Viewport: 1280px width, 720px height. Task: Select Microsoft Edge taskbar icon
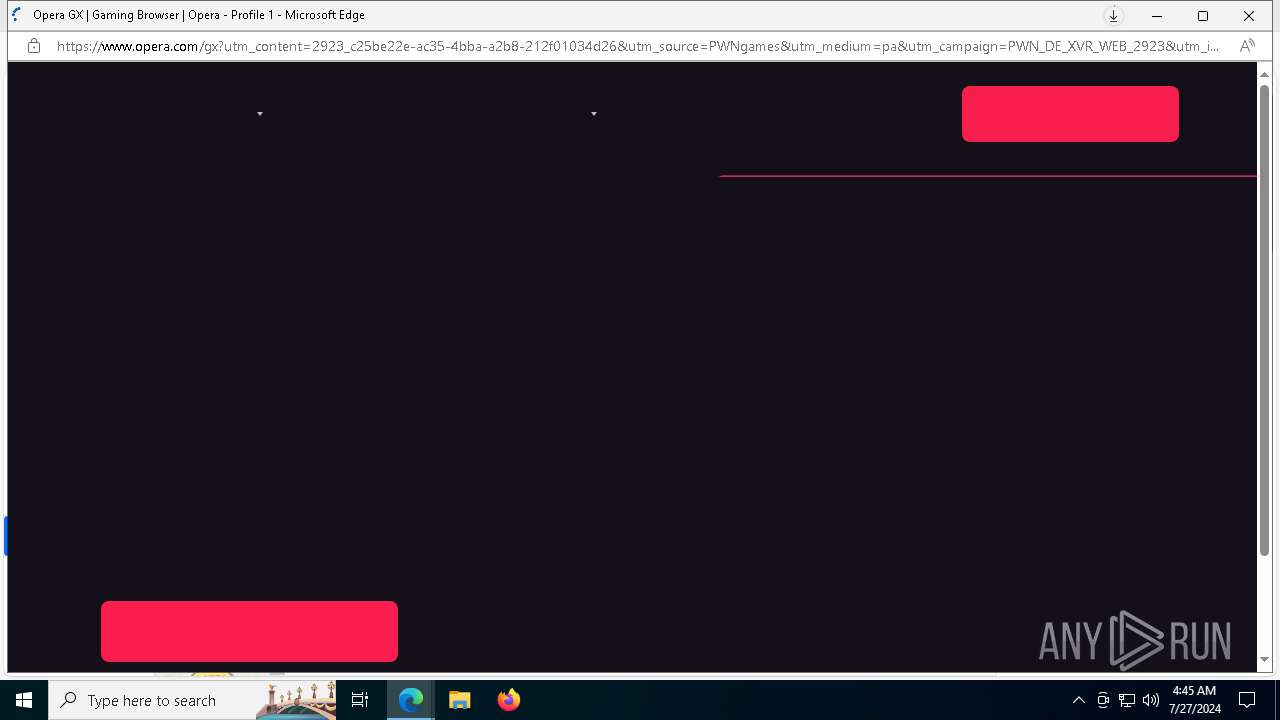(411, 700)
